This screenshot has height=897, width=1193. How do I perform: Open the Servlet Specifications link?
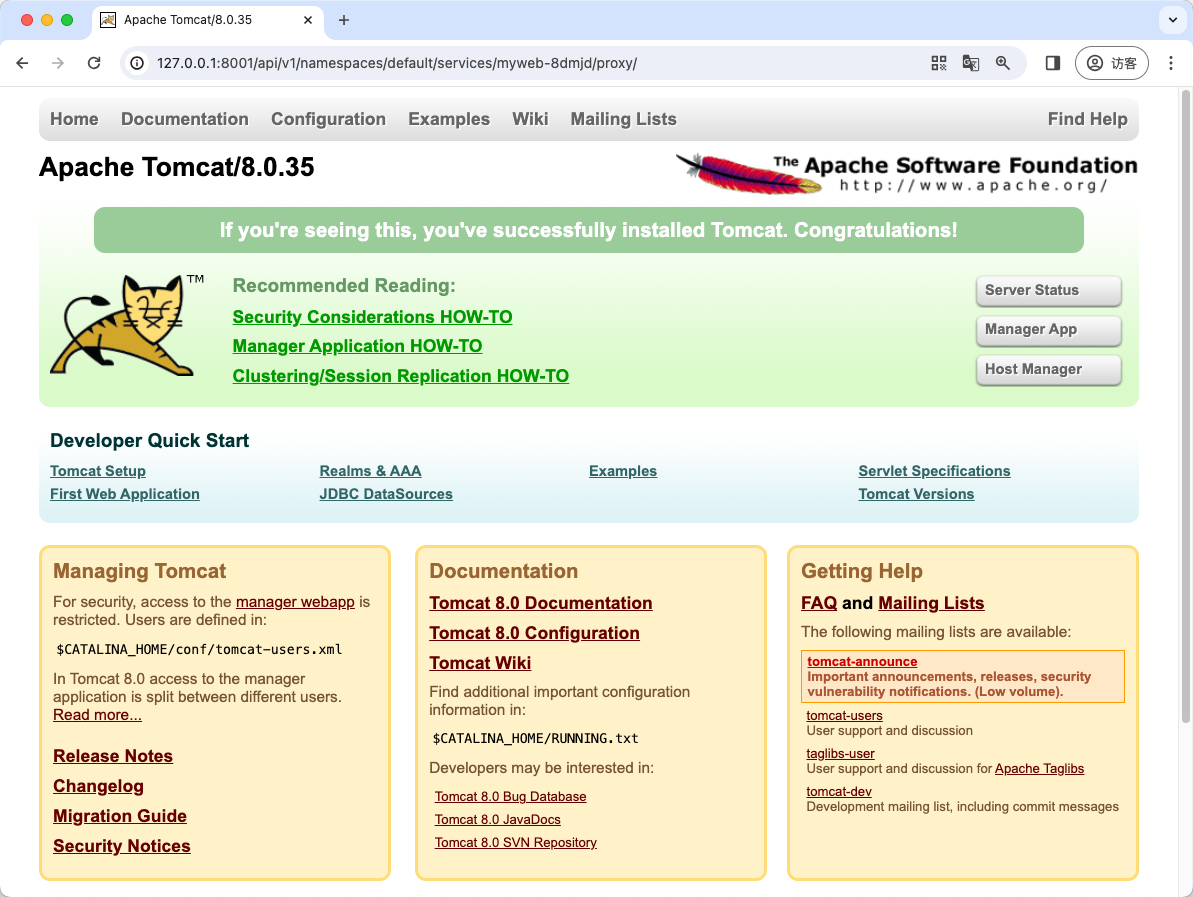coord(934,471)
